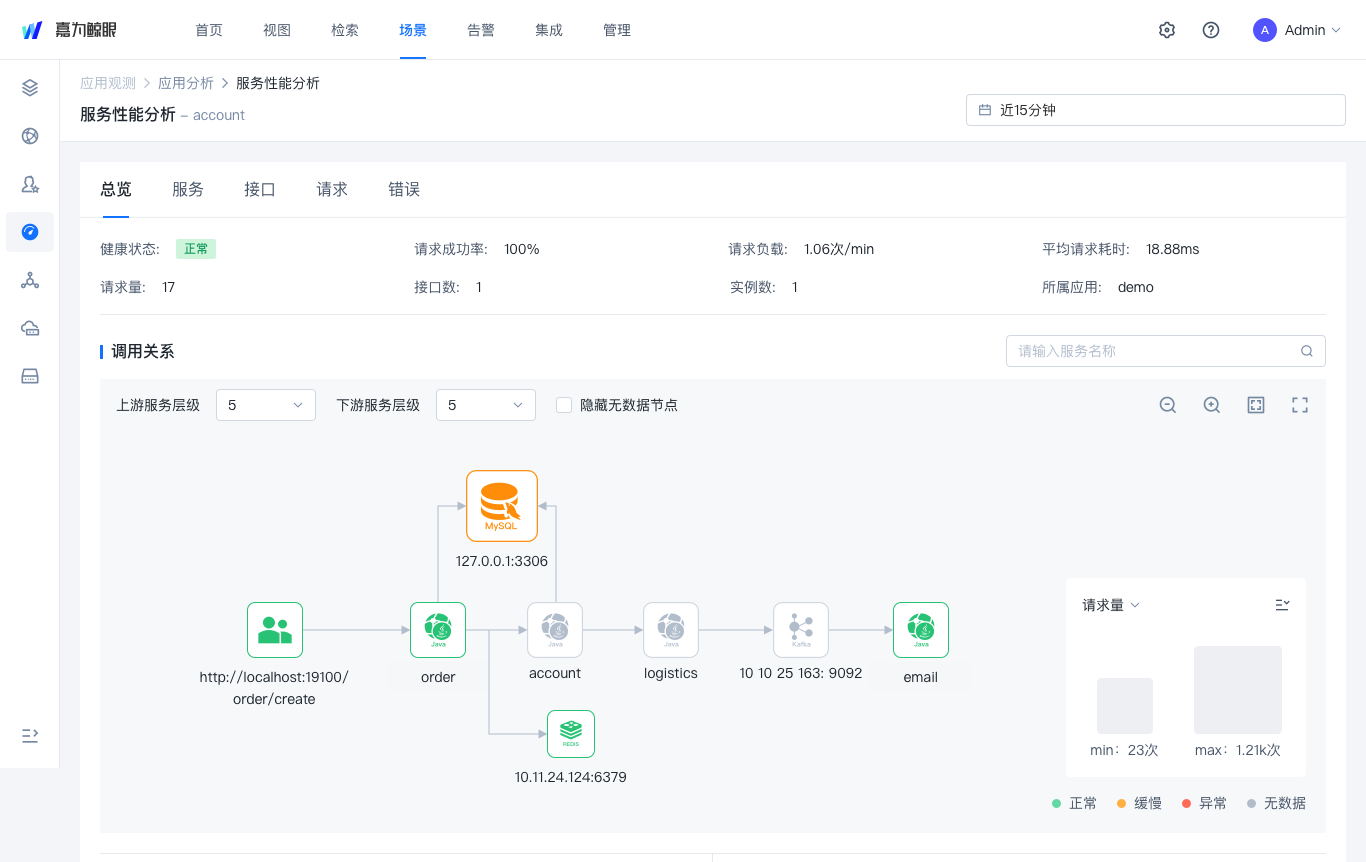1366x862 pixels.
Task: Toggle the 异常 legend item
Action: pyautogui.click(x=1204, y=803)
